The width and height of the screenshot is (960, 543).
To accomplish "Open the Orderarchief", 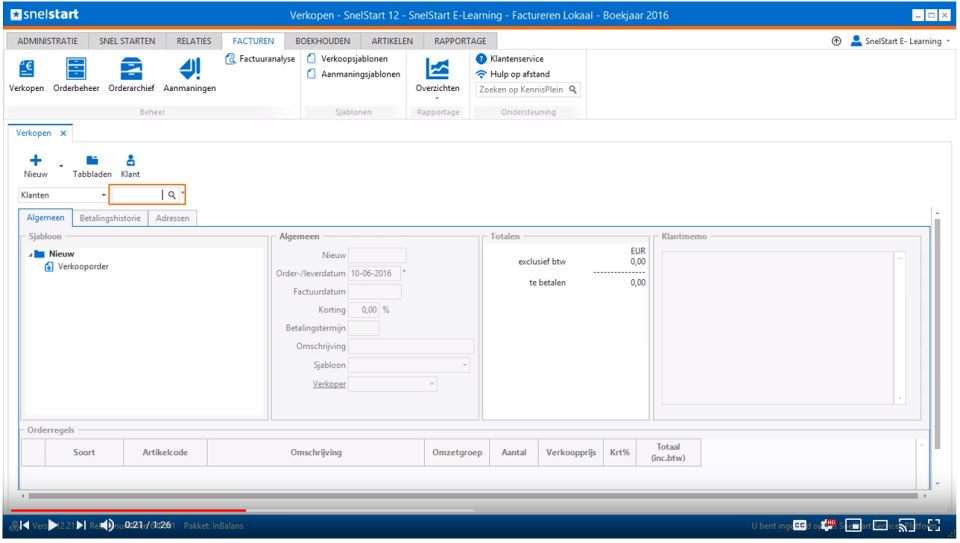I will [x=131, y=75].
